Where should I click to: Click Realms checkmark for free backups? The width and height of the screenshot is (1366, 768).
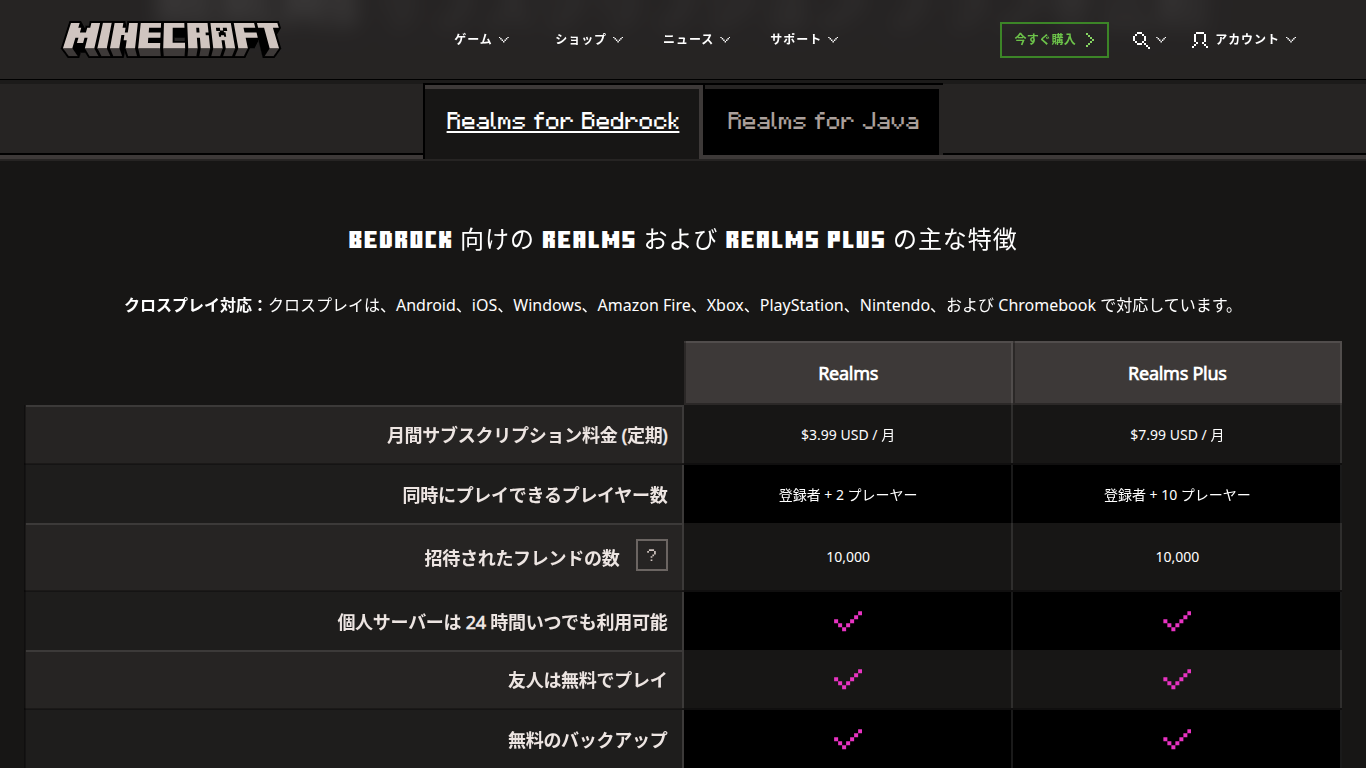pyautogui.click(x=847, y=740)
